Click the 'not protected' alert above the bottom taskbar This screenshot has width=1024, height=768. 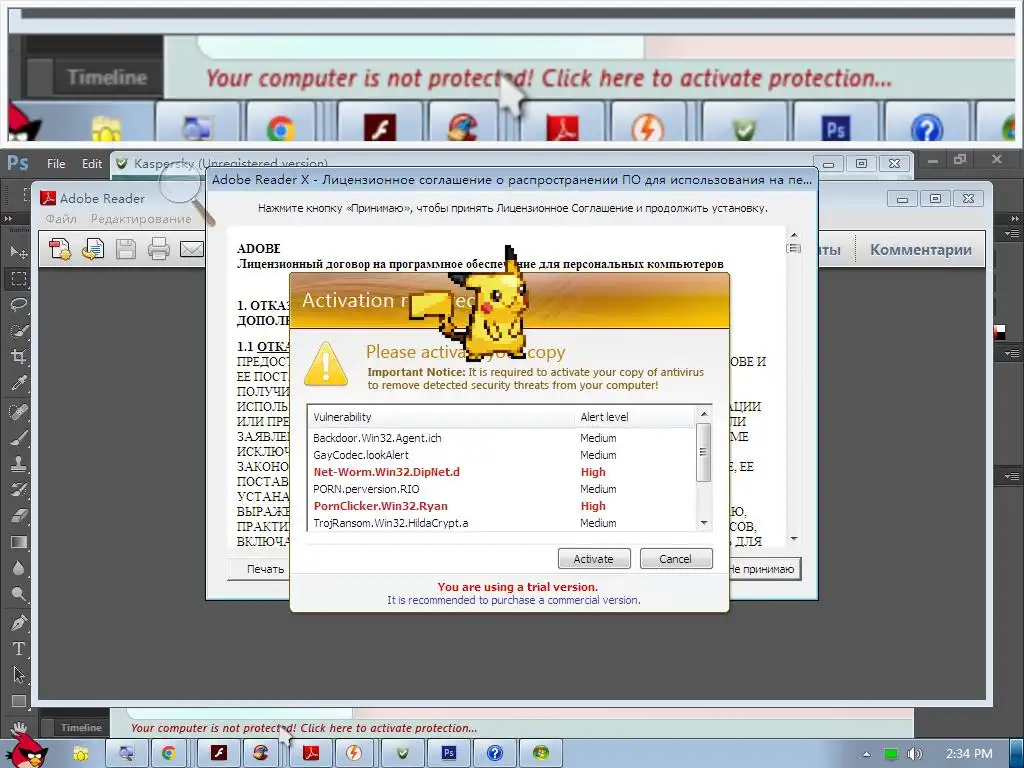point(304,728)
